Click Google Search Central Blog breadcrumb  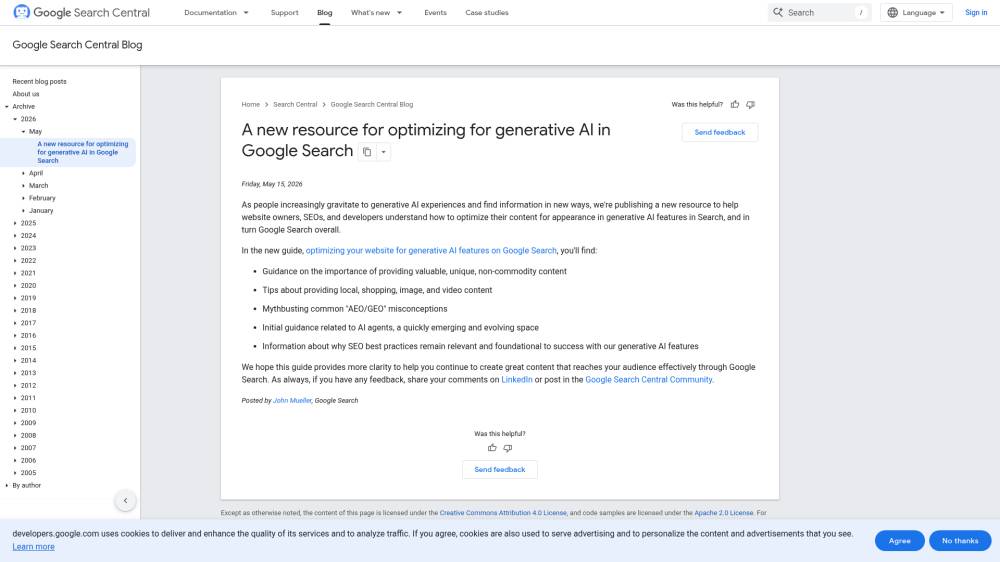[x=372, y=104]
